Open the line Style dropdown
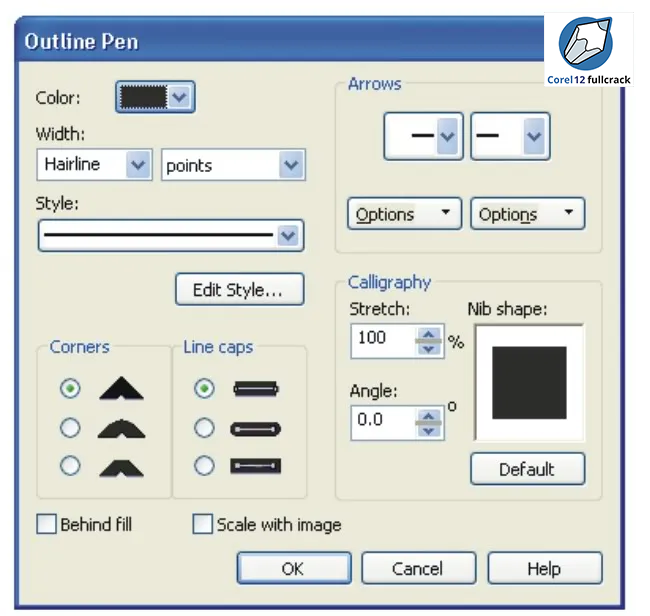 (x=171, y=235)
